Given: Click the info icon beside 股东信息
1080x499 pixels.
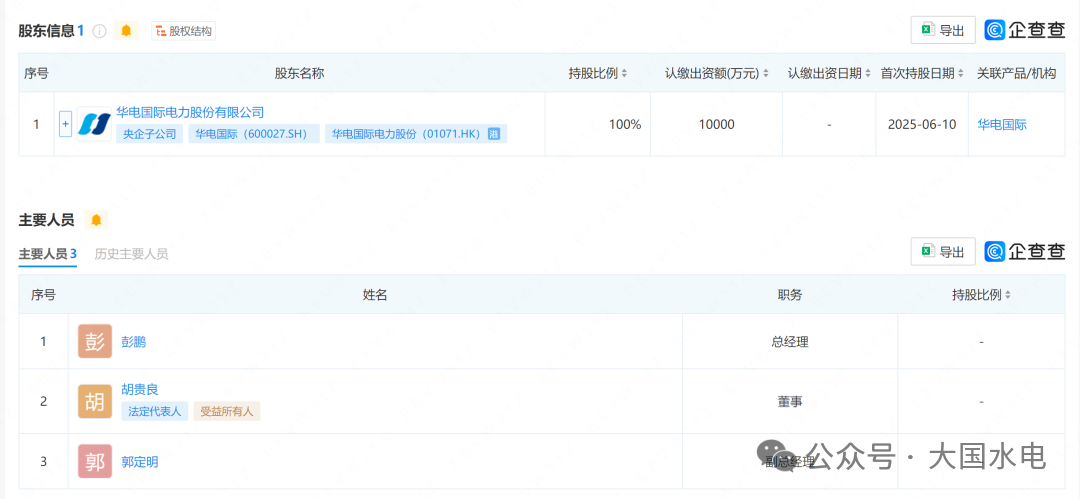Looking at the screenshot, I should tap(99, 31).
